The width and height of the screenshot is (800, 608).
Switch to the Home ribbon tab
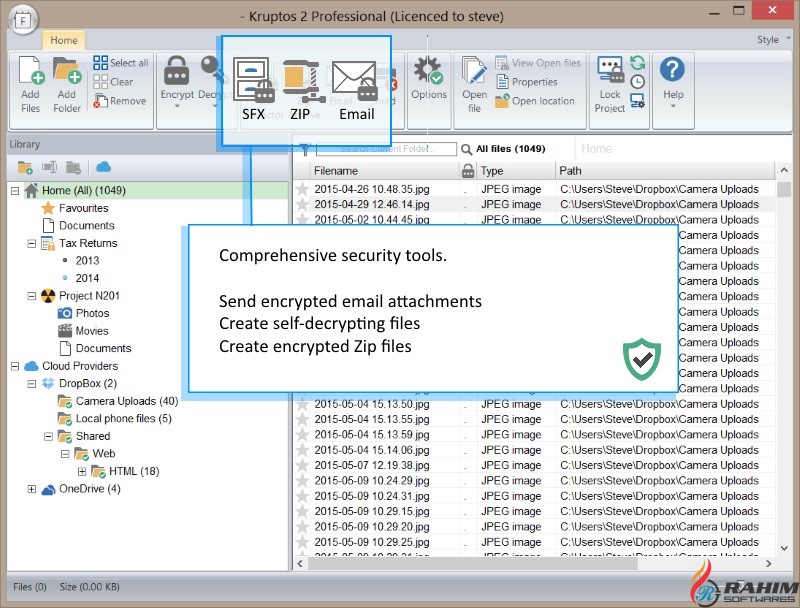[x=64, y=41]
